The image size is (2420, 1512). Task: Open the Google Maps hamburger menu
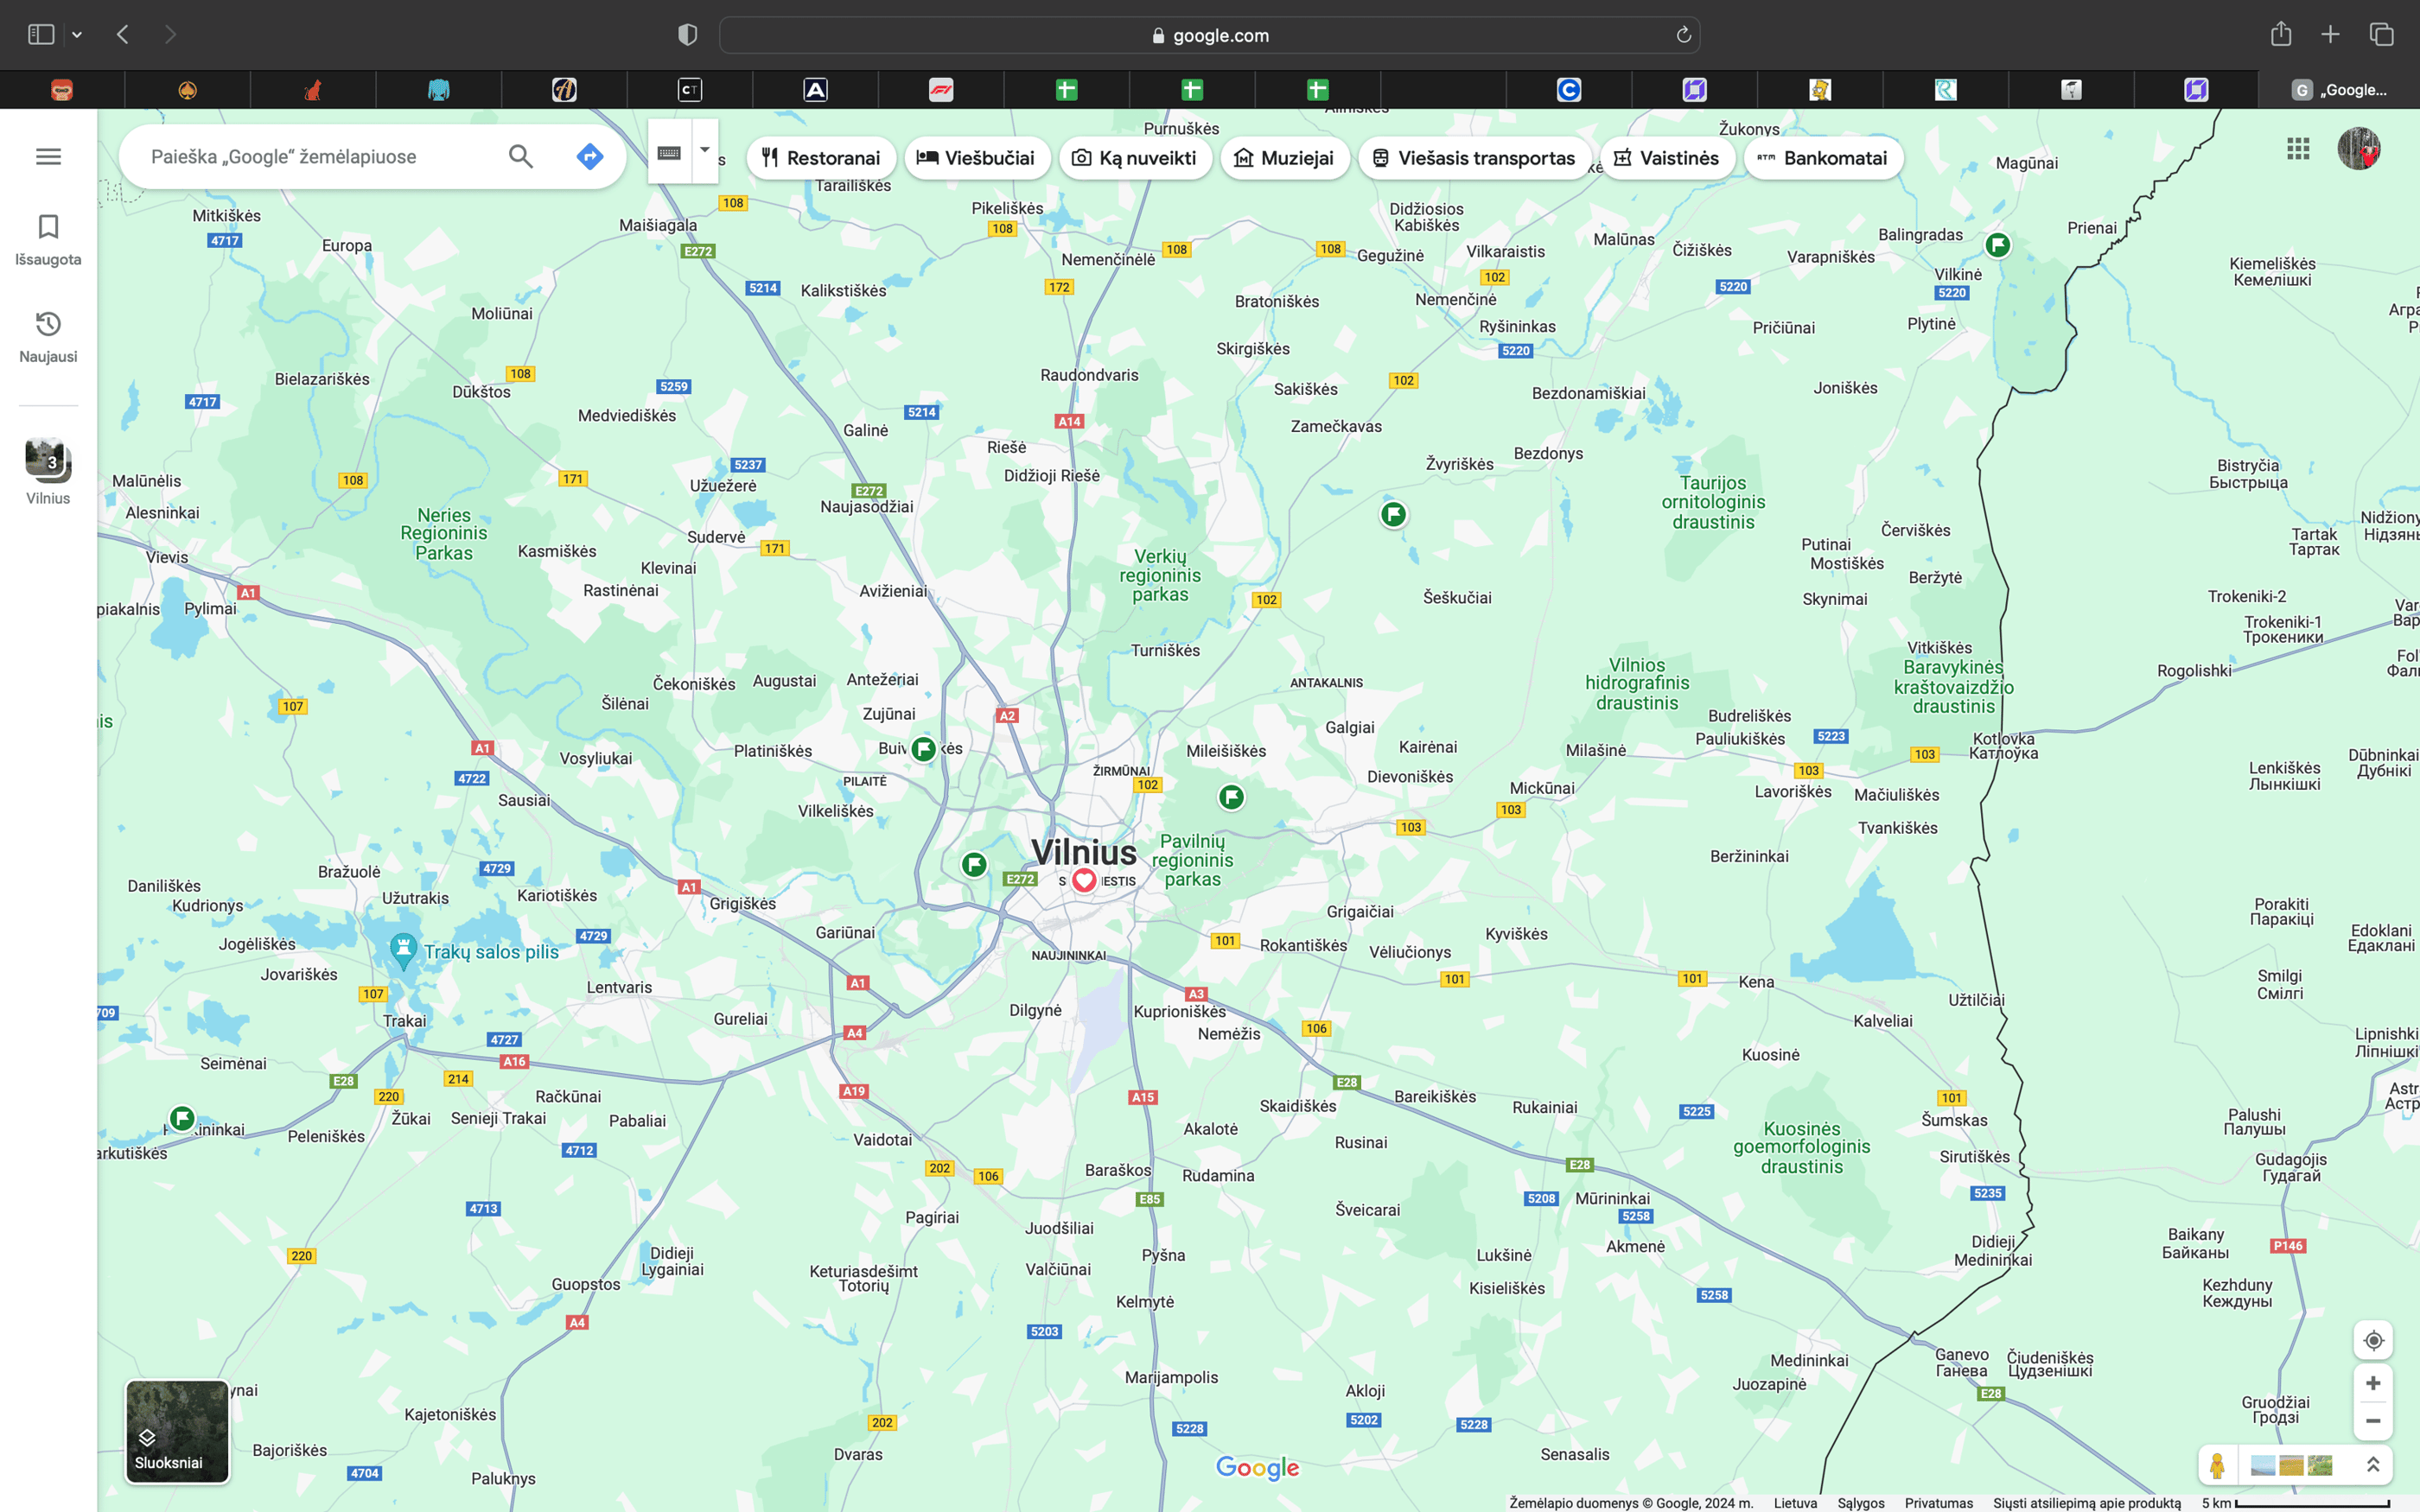pyautogui.click(x=48, y=157)
